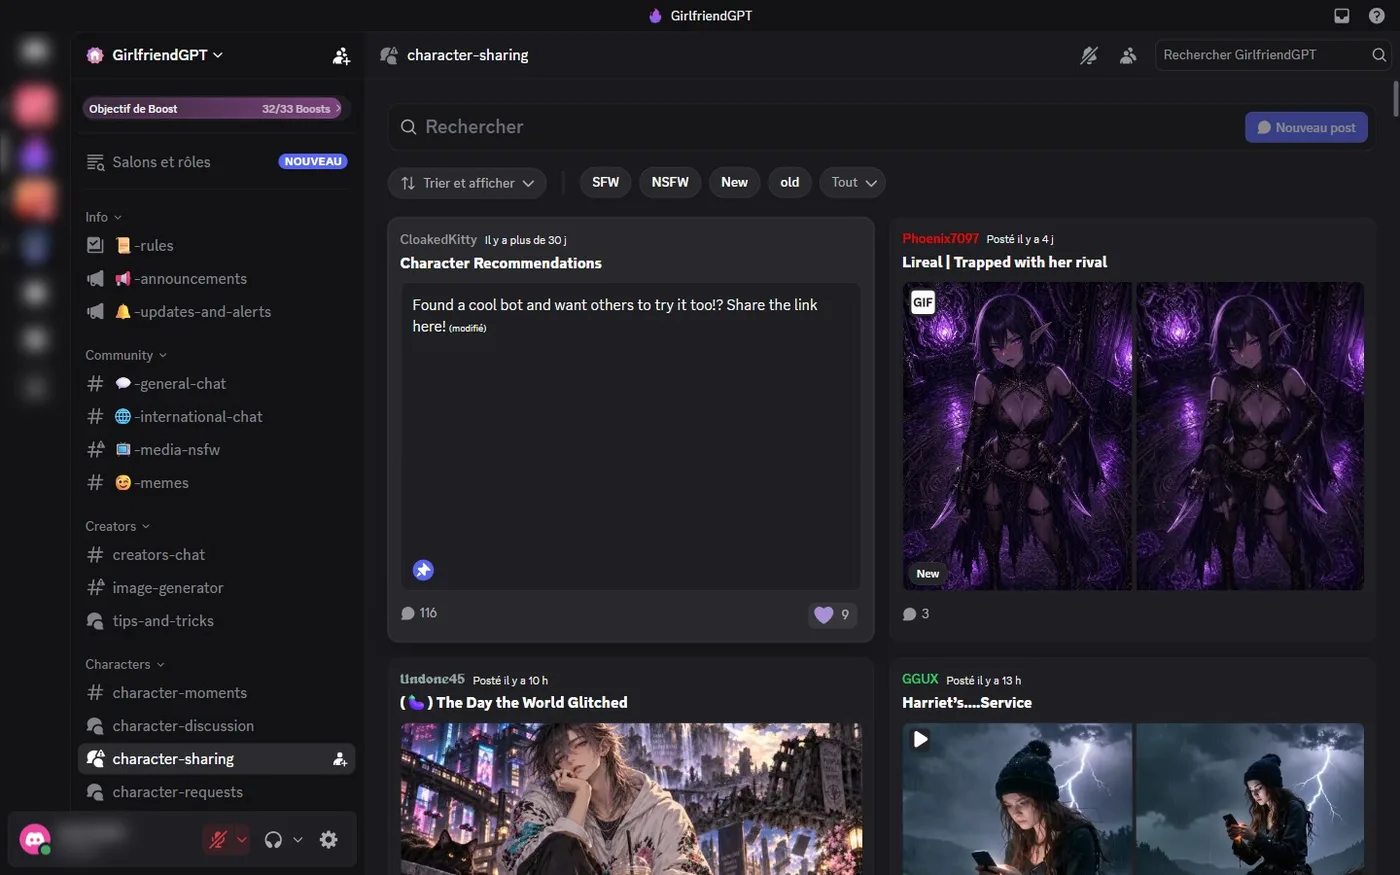1400x875 pixels.
Task: Collapse the Community category
Action: coord(126,355)
